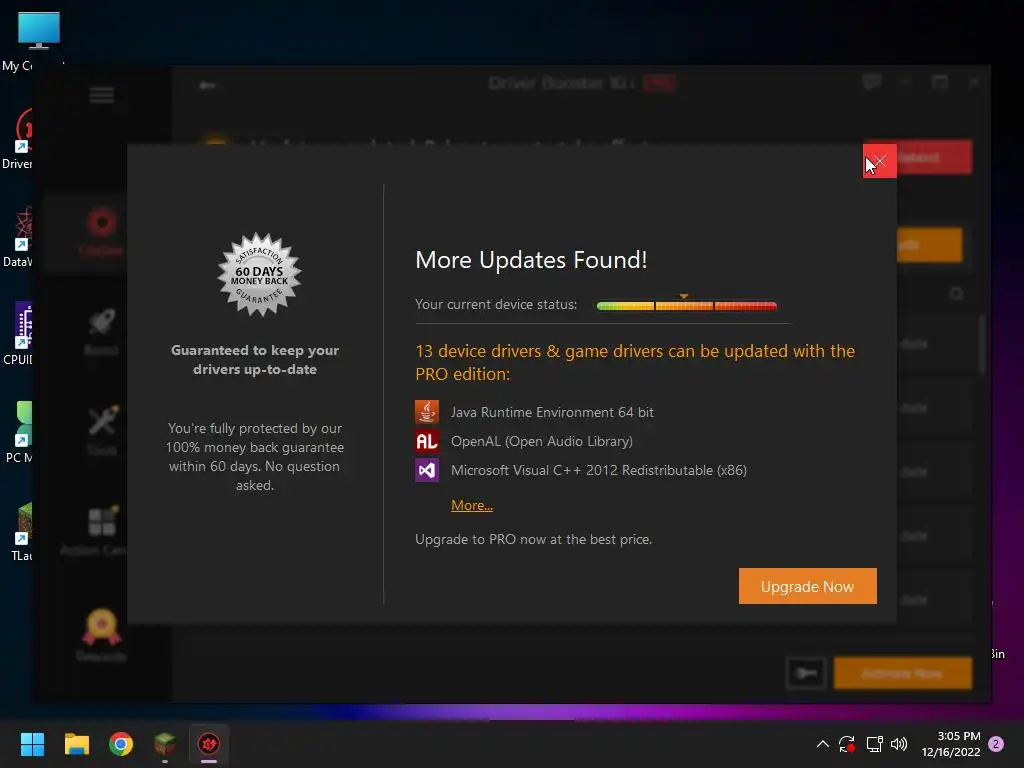Click the Driver Booster hamburger menu icon
The image size is (1024, 768).
[102, 95]
